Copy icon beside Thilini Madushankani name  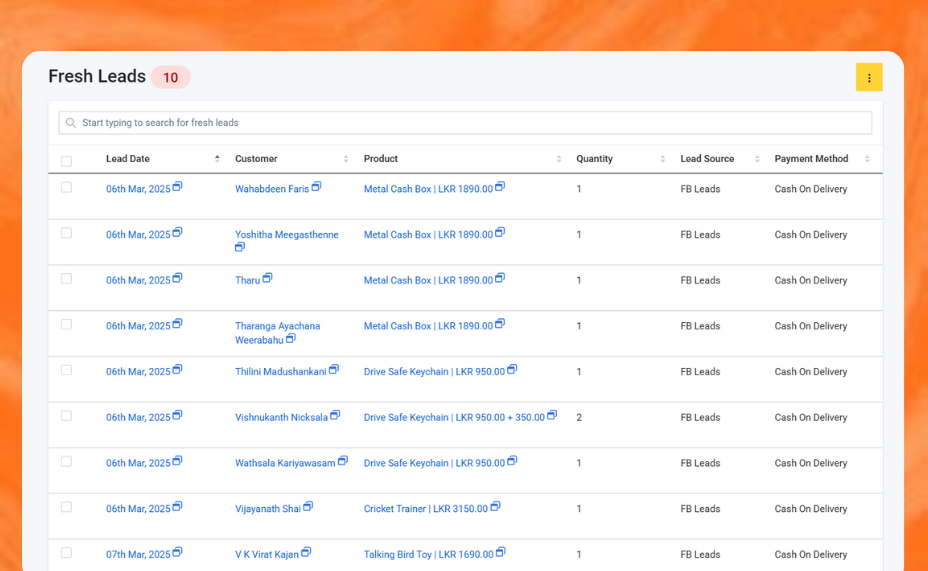coord(334,369)
